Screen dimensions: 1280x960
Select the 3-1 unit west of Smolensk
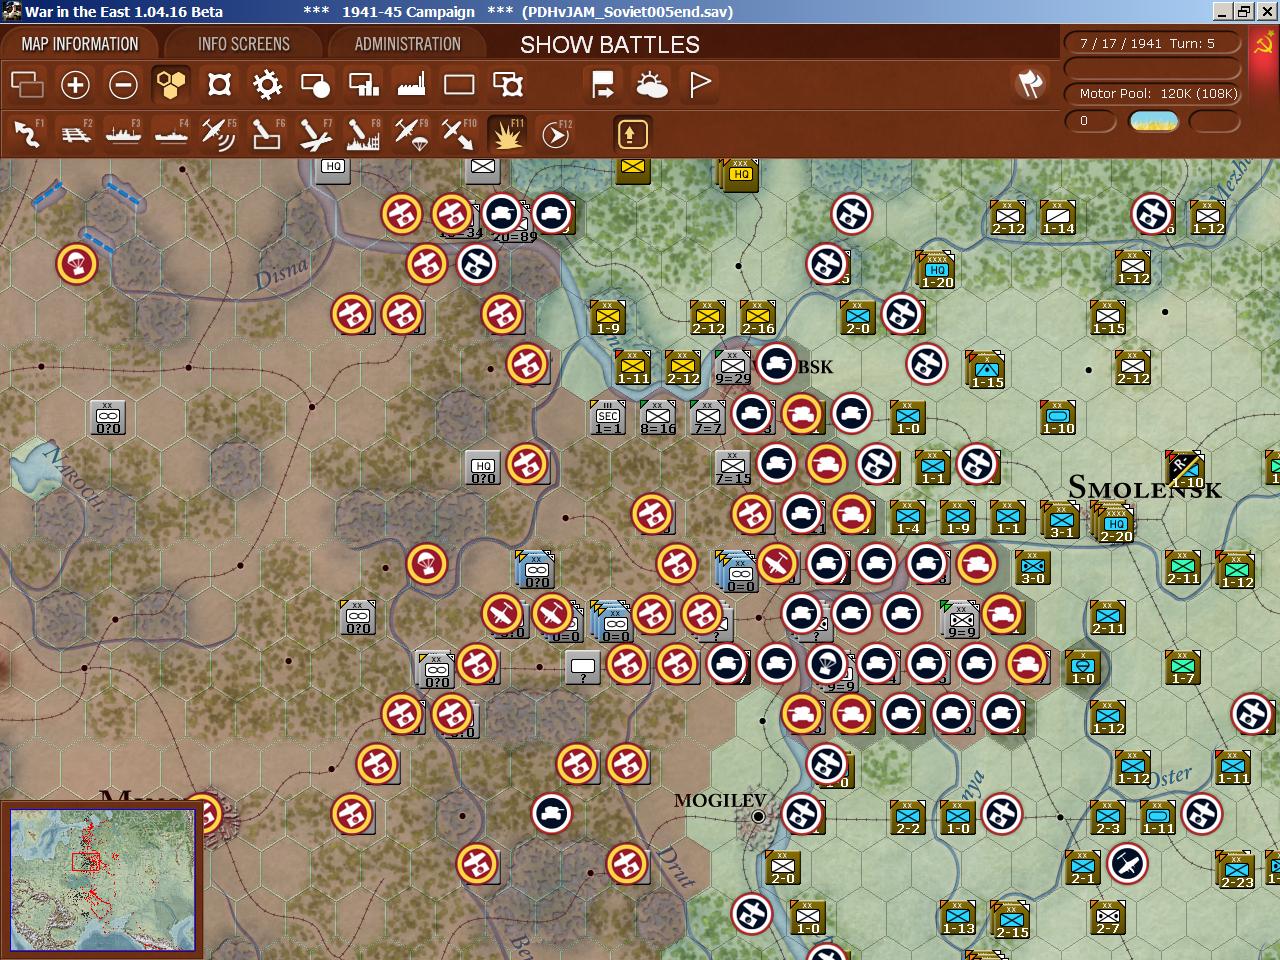click(1061, 520)
